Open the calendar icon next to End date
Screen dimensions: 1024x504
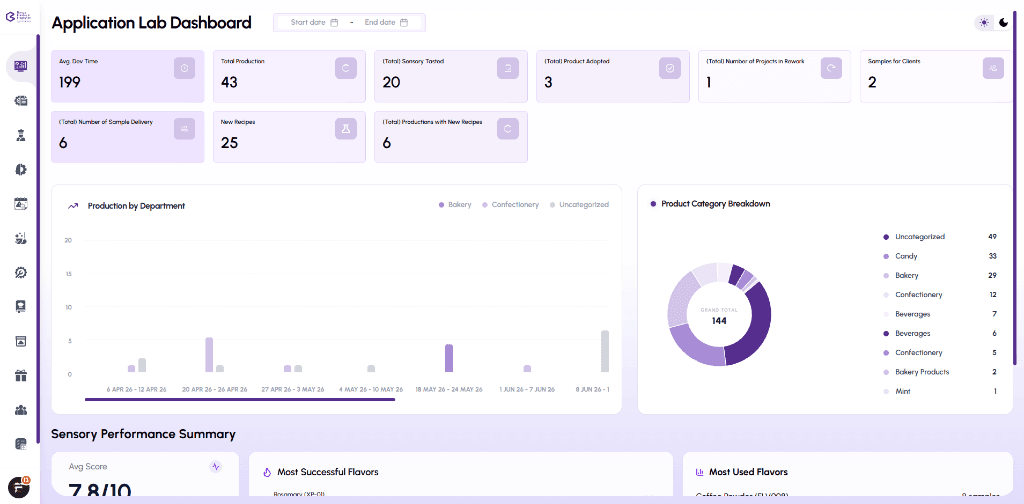pos(404,22)
